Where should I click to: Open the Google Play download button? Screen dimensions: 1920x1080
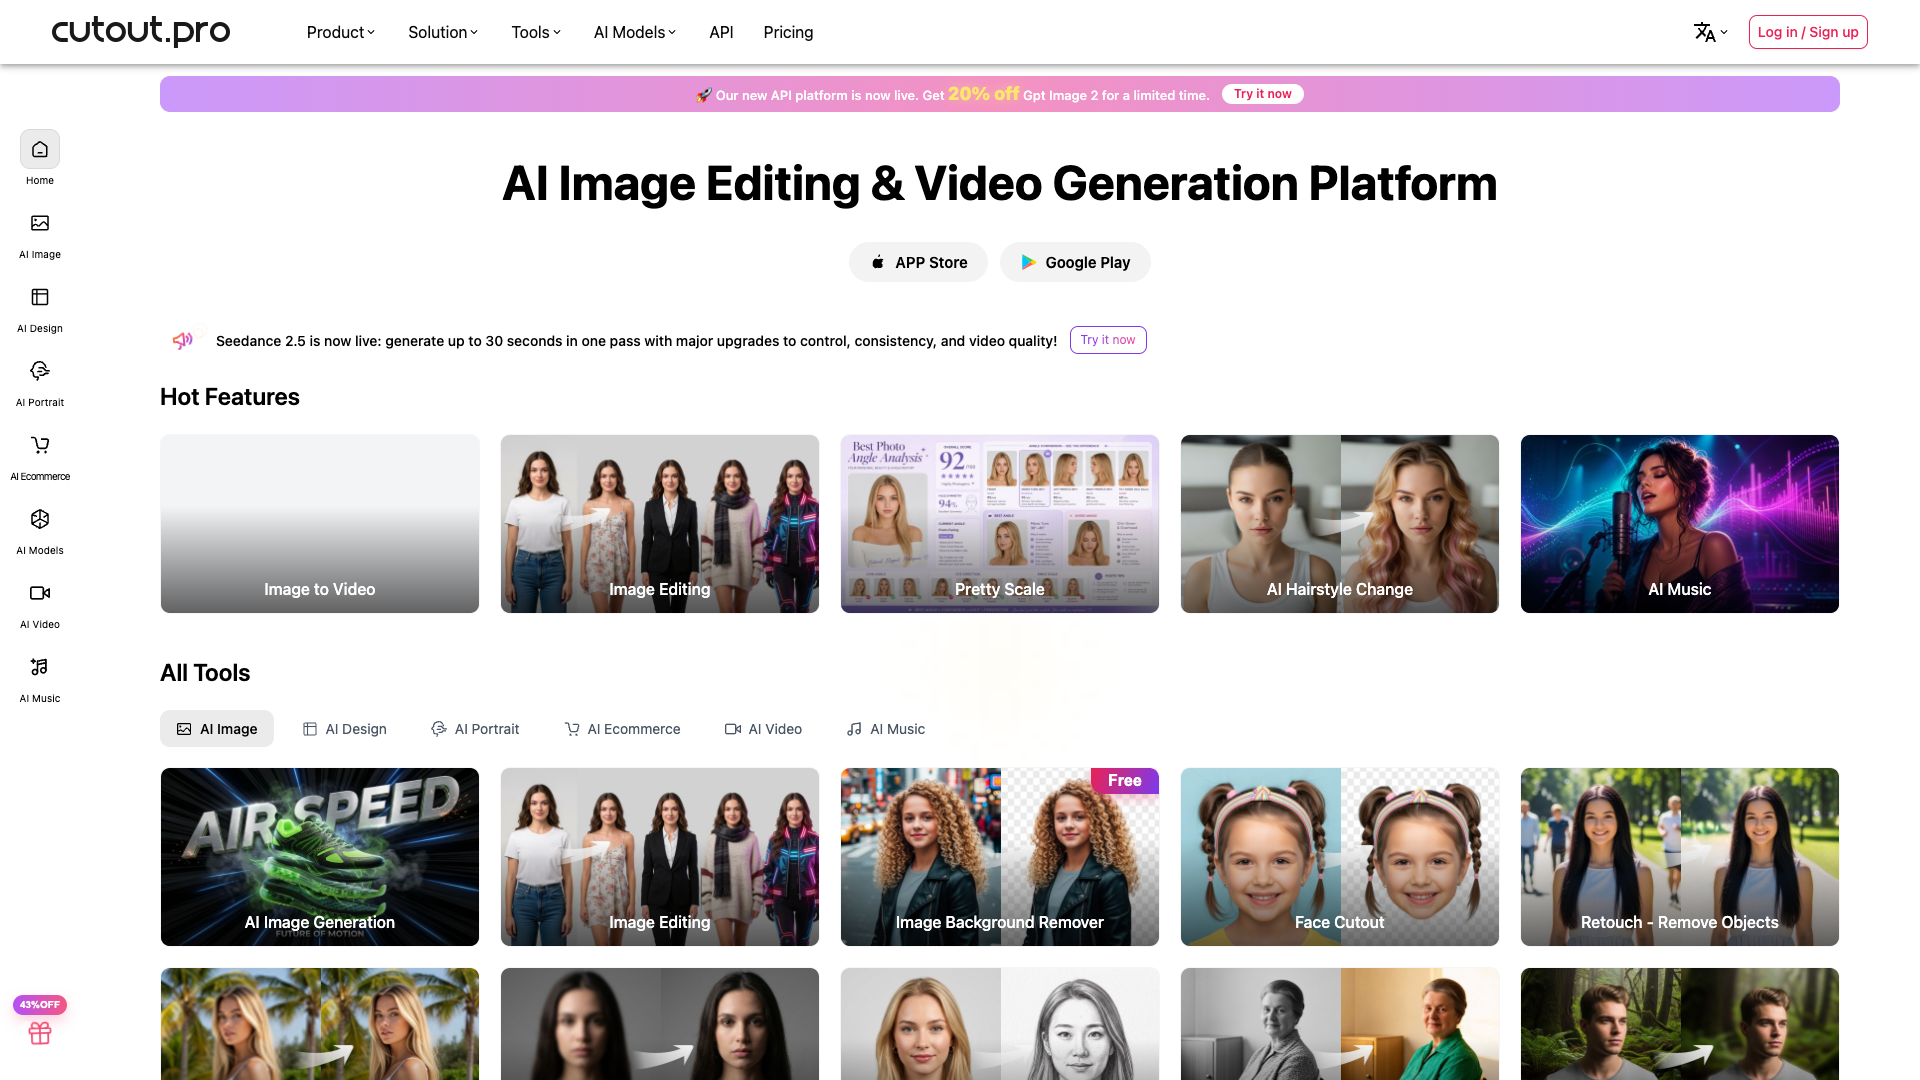pyautogui.click(x=1075, y=262)
